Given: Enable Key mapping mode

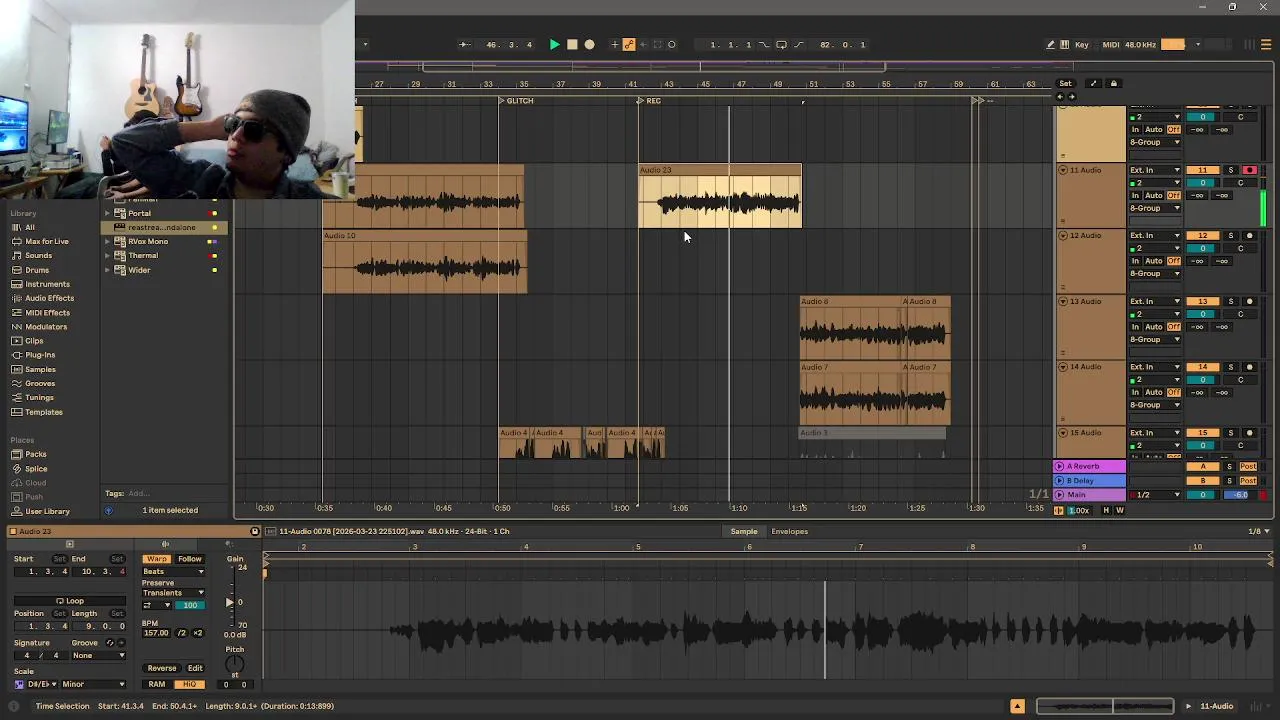Looking at the screenshot, I should pyautogui.click(x=1081, y=44).
